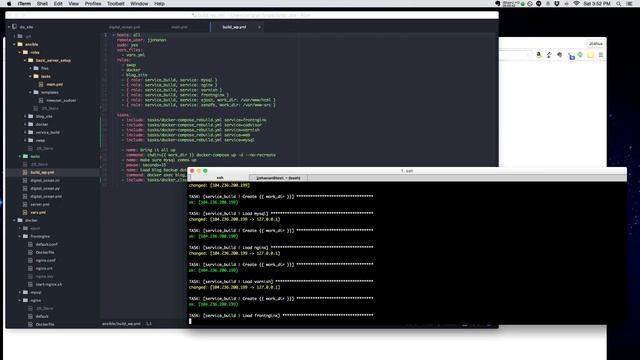Collapse the roles folder arrow
640x360 pixels.
[20, 52]
